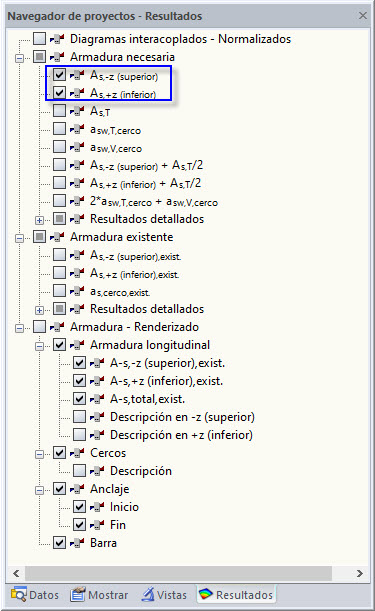Select the A-s,+z (inferior),exist. label
This screenshot has width=375, height=611.
coord(166,381)
